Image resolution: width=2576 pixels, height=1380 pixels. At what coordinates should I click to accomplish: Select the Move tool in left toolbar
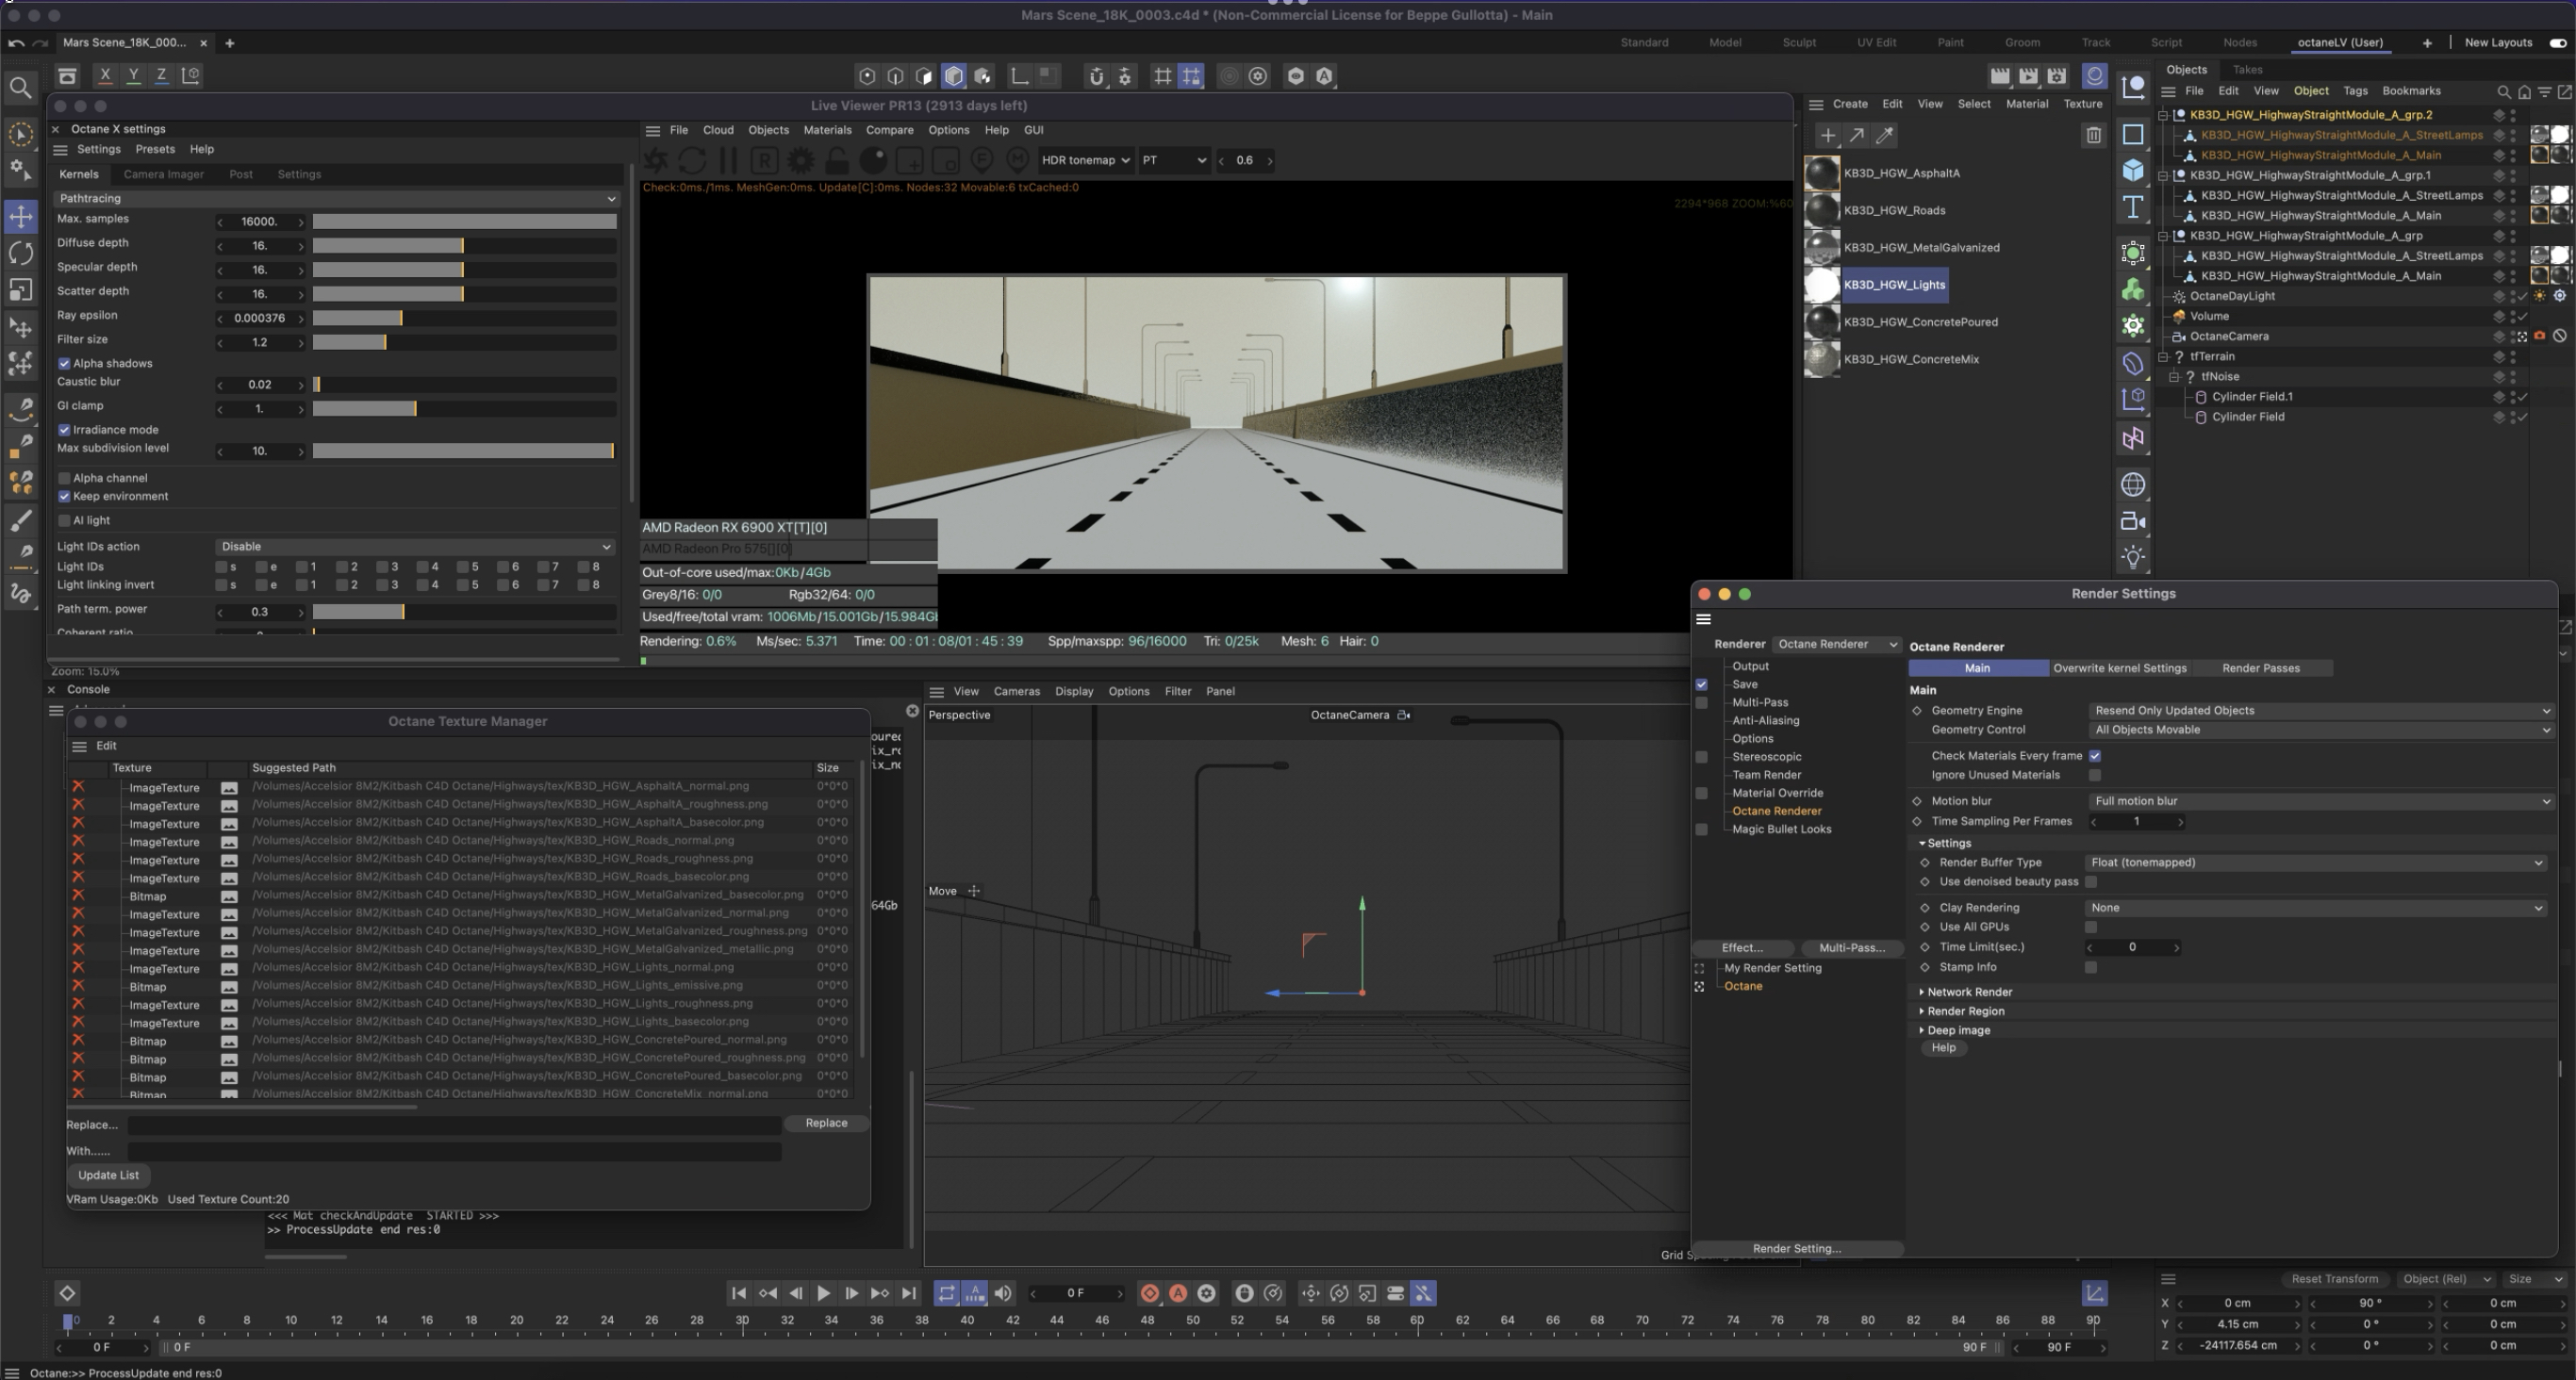[20, 216]
